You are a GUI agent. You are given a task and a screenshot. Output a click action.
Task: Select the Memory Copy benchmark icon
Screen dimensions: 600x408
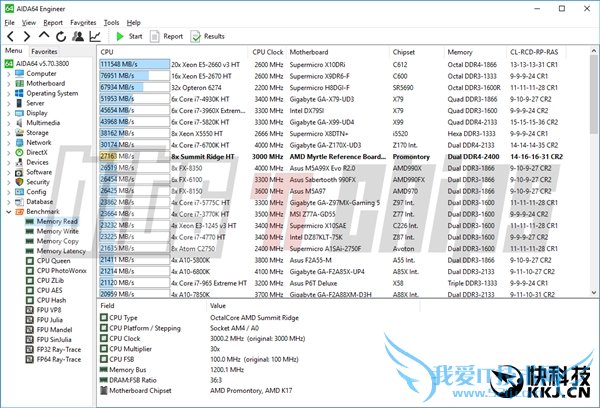(29, 241)
